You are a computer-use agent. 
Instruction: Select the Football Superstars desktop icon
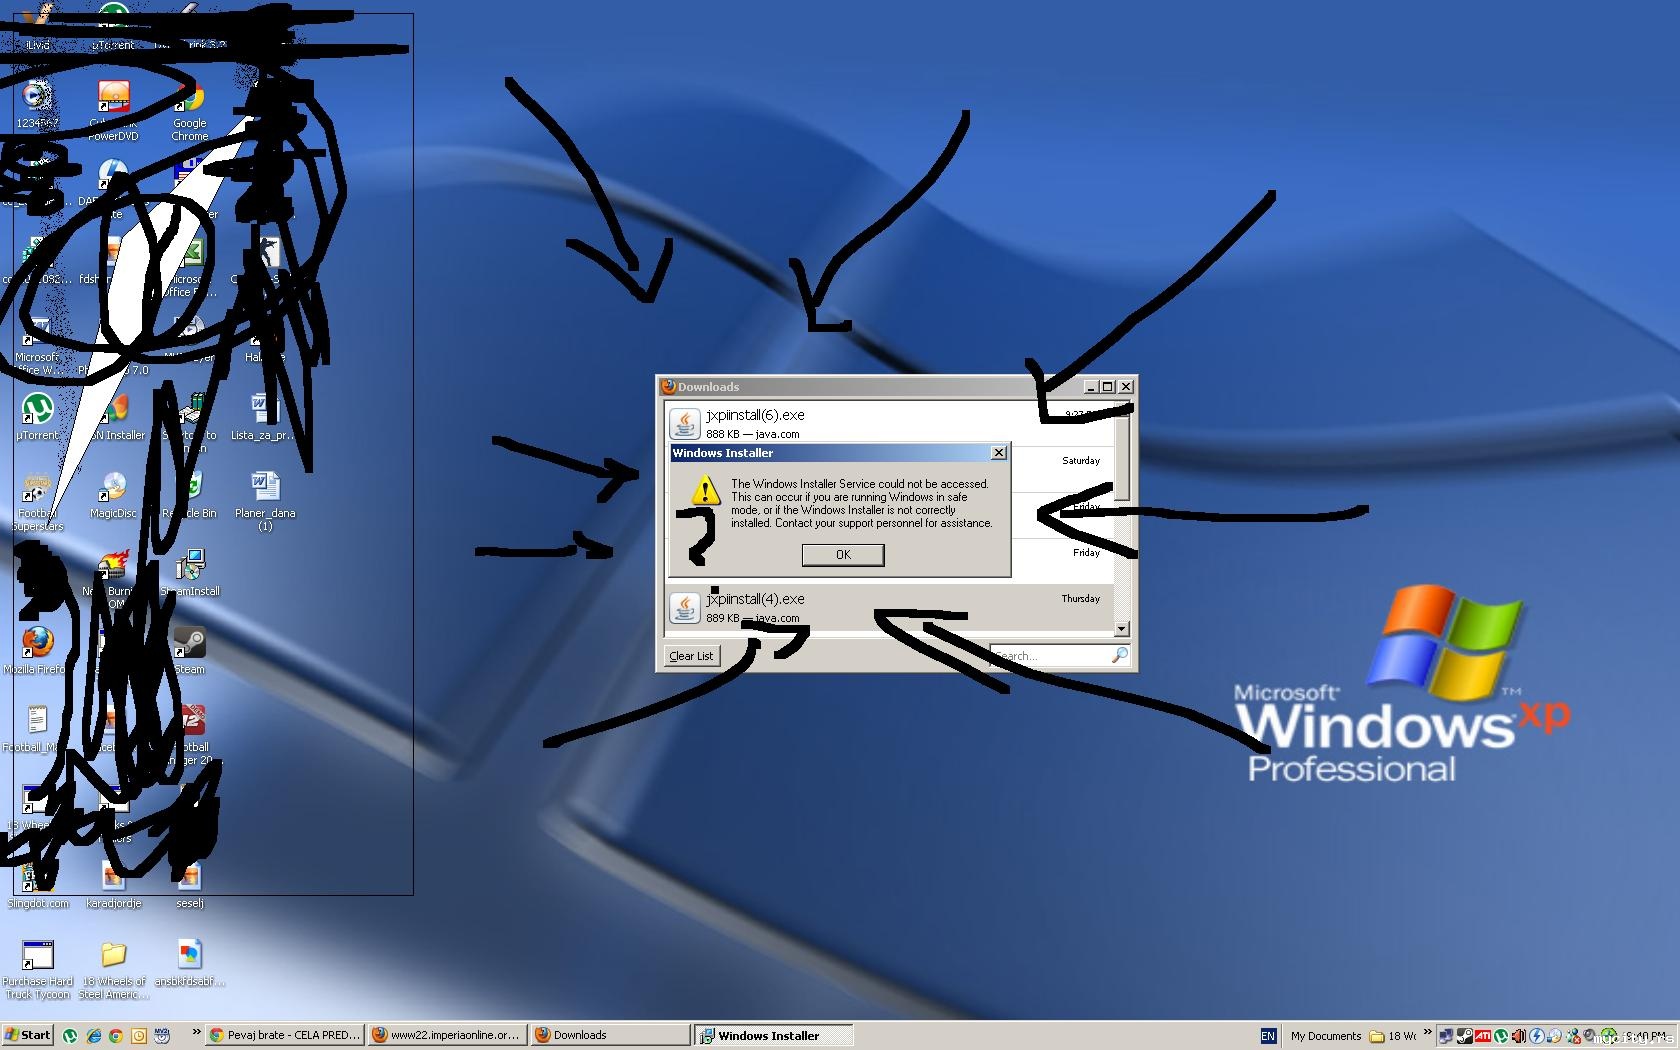click(x=37, y=500)
